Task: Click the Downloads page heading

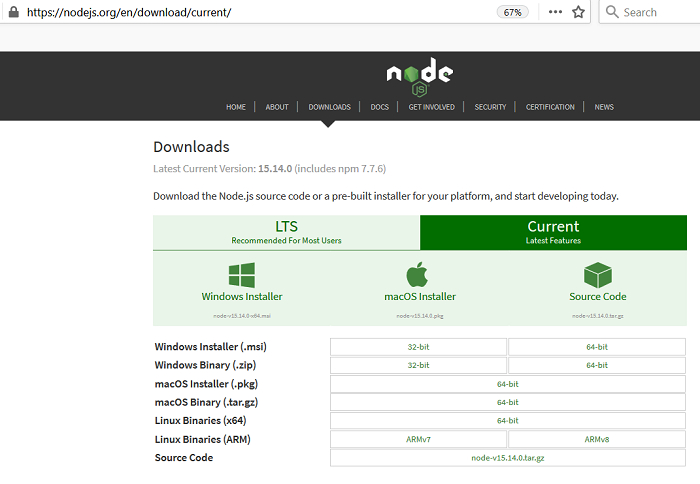Action: (x=191, y=147)
